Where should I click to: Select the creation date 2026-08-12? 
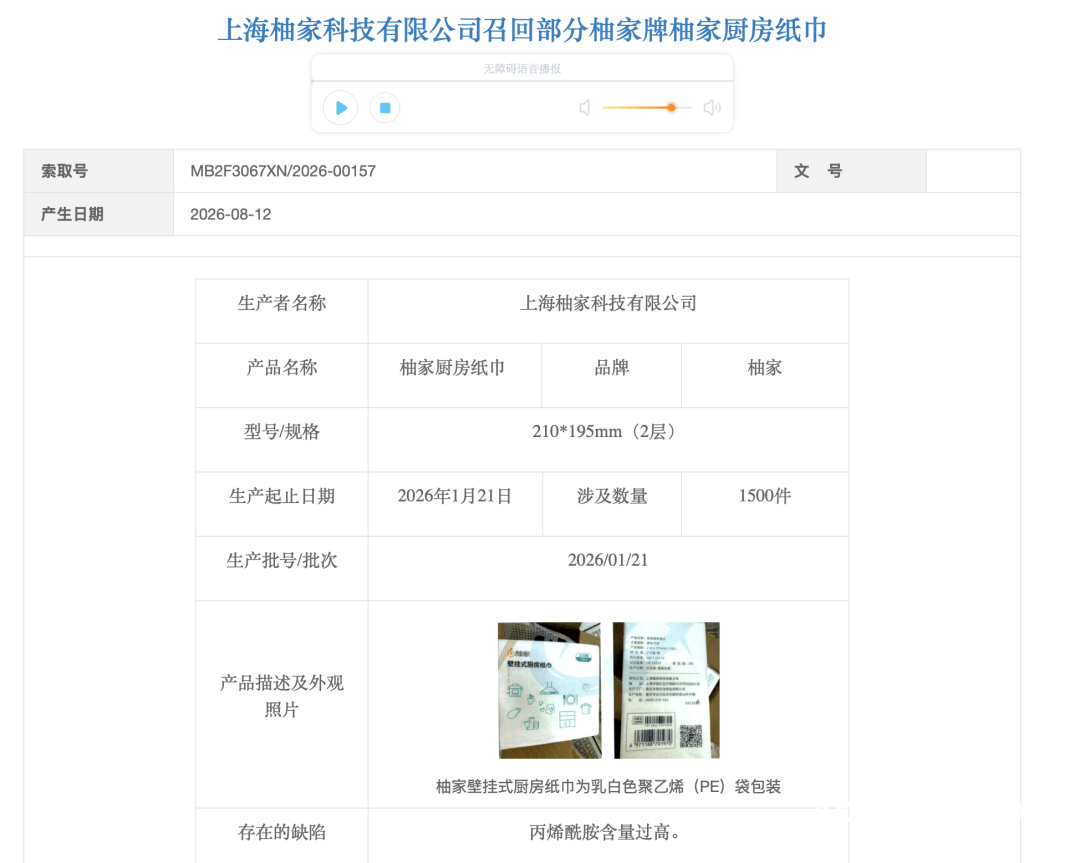point(231,214)
